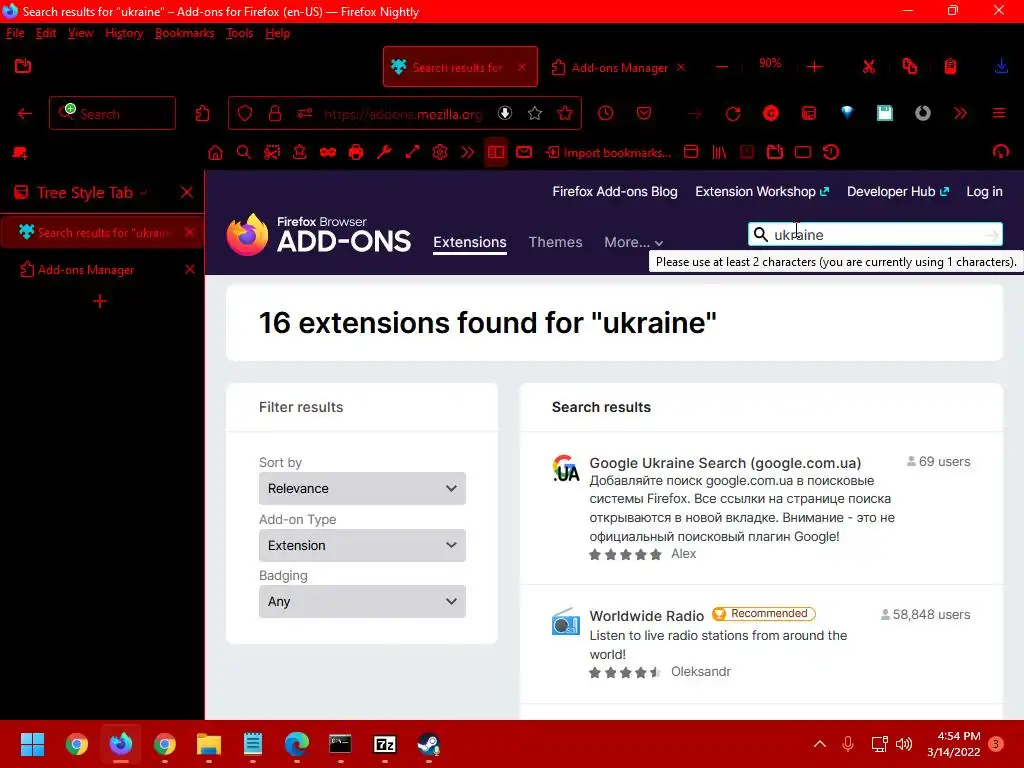Open developer tools wrench icon
This screenshot has width=1024, height=768.
384,152
